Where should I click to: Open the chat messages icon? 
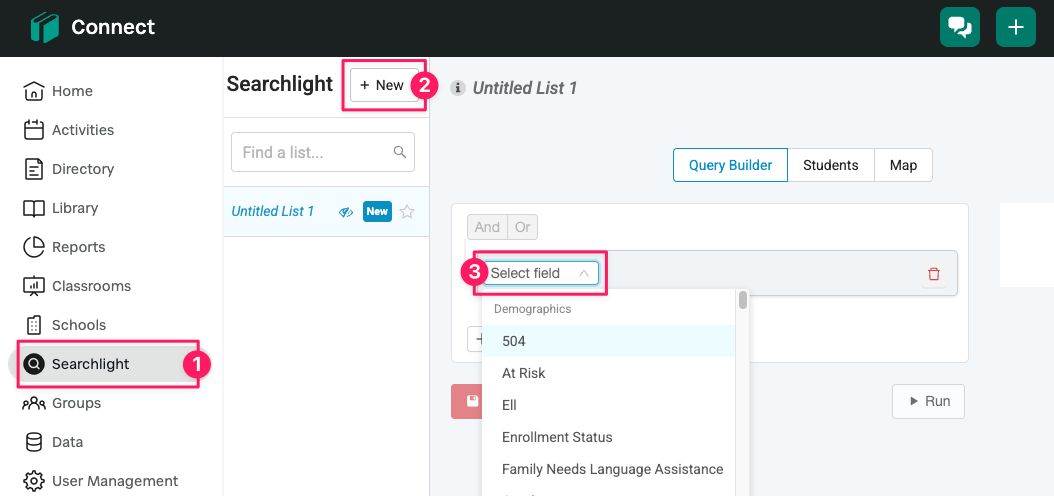tap(959, 27)
